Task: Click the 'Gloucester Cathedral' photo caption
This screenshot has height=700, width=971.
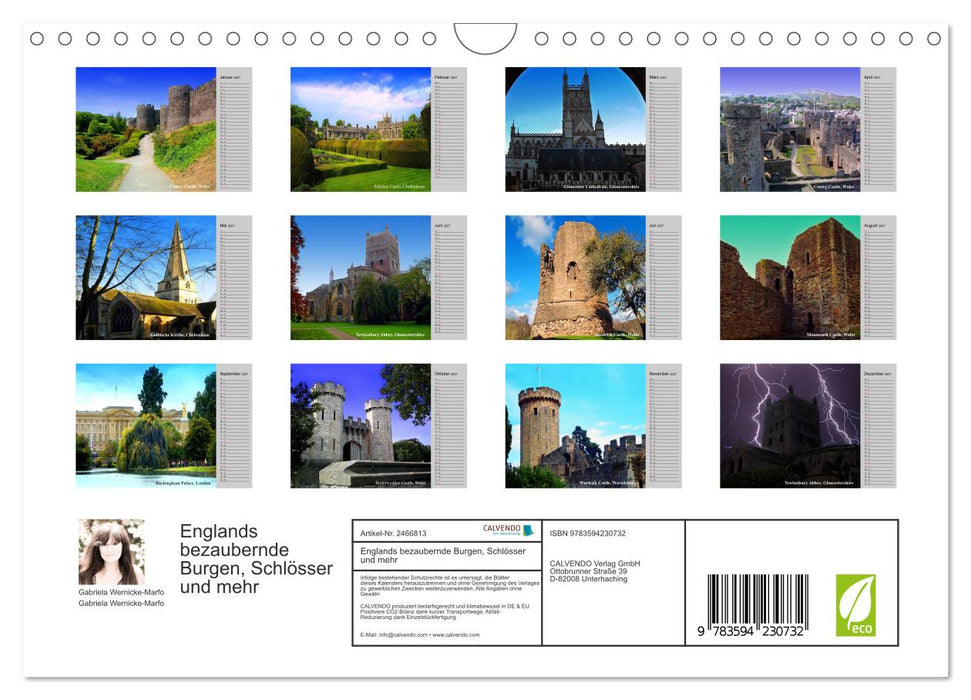Action: (x=601, y=186)
